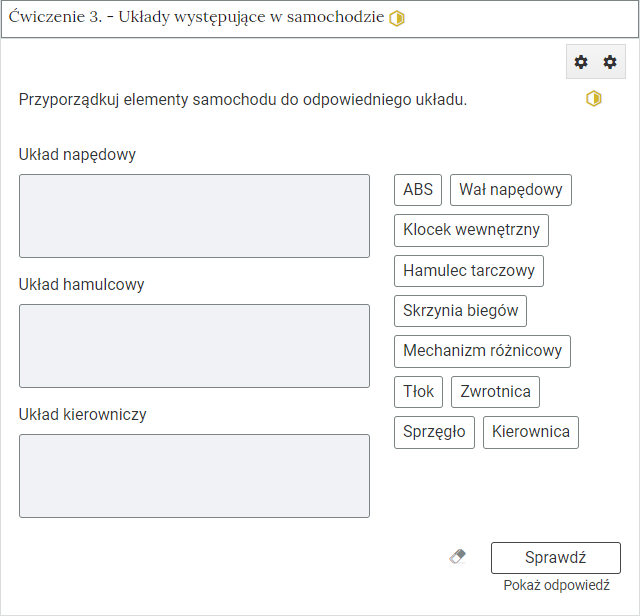
Task: Click the yellow hexagon icon beside instruction text
Action: pyautogui.click(x=594, y=99)
